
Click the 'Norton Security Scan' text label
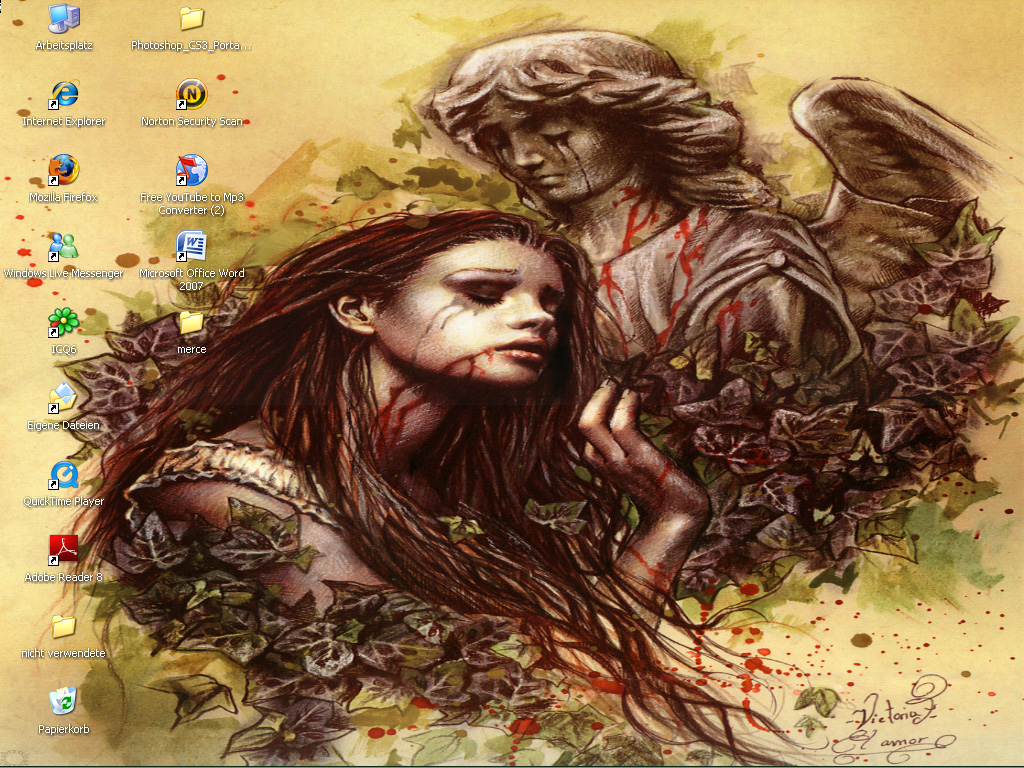191,122
